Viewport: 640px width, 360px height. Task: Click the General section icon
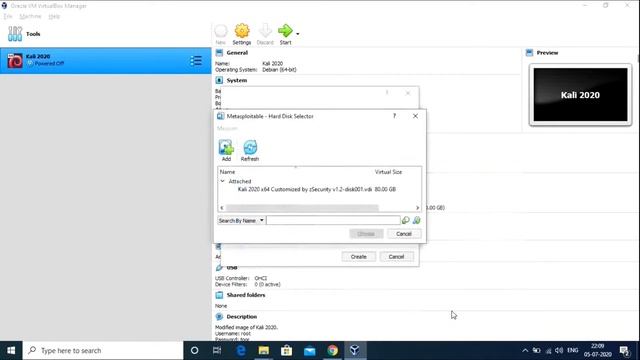[x=219, y=53]
